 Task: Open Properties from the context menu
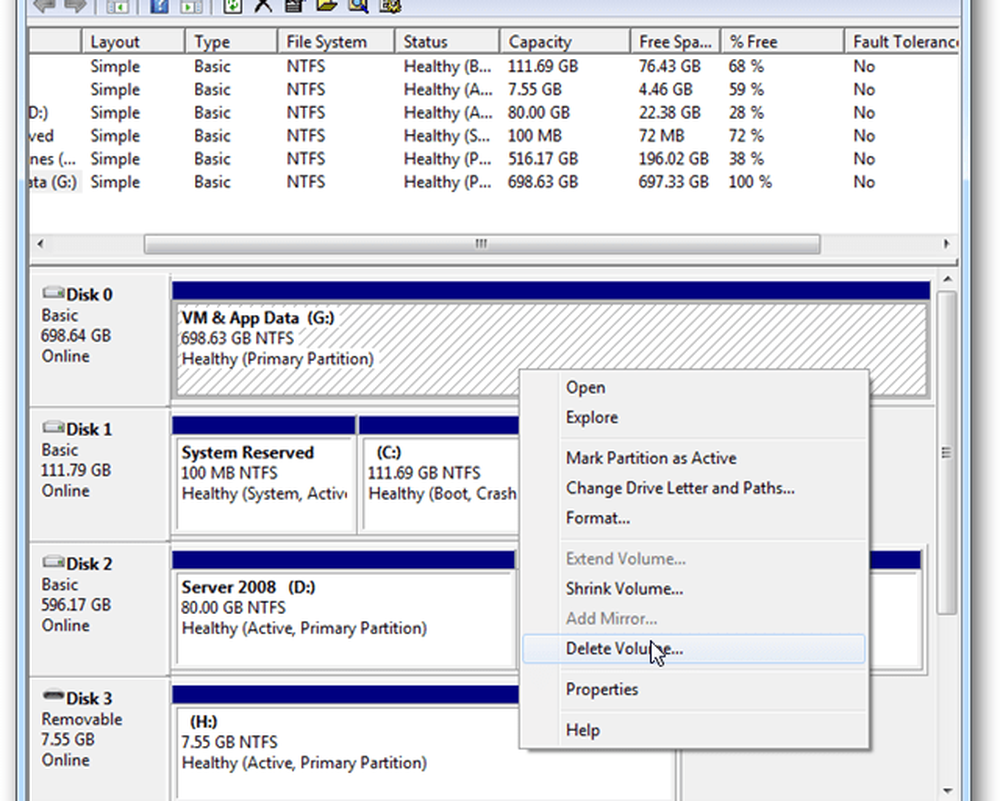click(x=694, y=690)
